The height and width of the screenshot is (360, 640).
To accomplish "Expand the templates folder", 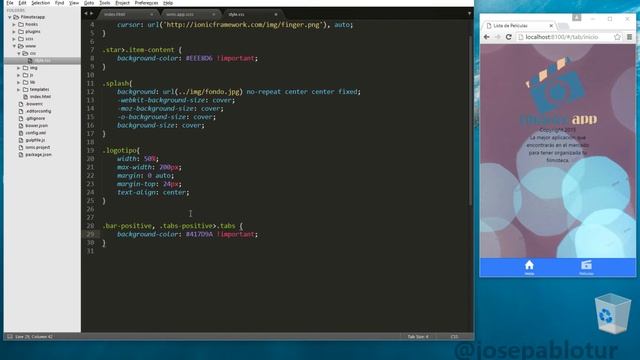I will coord(19,89).
